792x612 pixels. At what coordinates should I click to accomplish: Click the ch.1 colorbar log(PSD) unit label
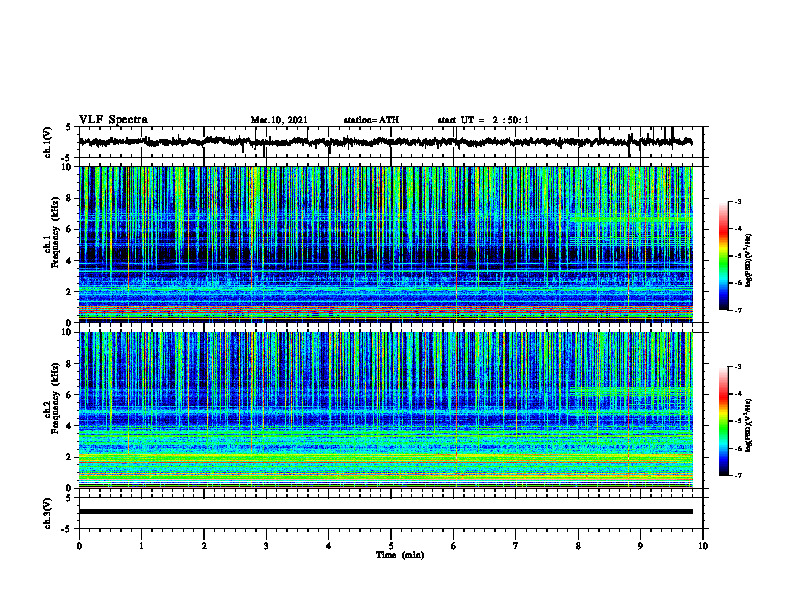[x=749, y=261]
